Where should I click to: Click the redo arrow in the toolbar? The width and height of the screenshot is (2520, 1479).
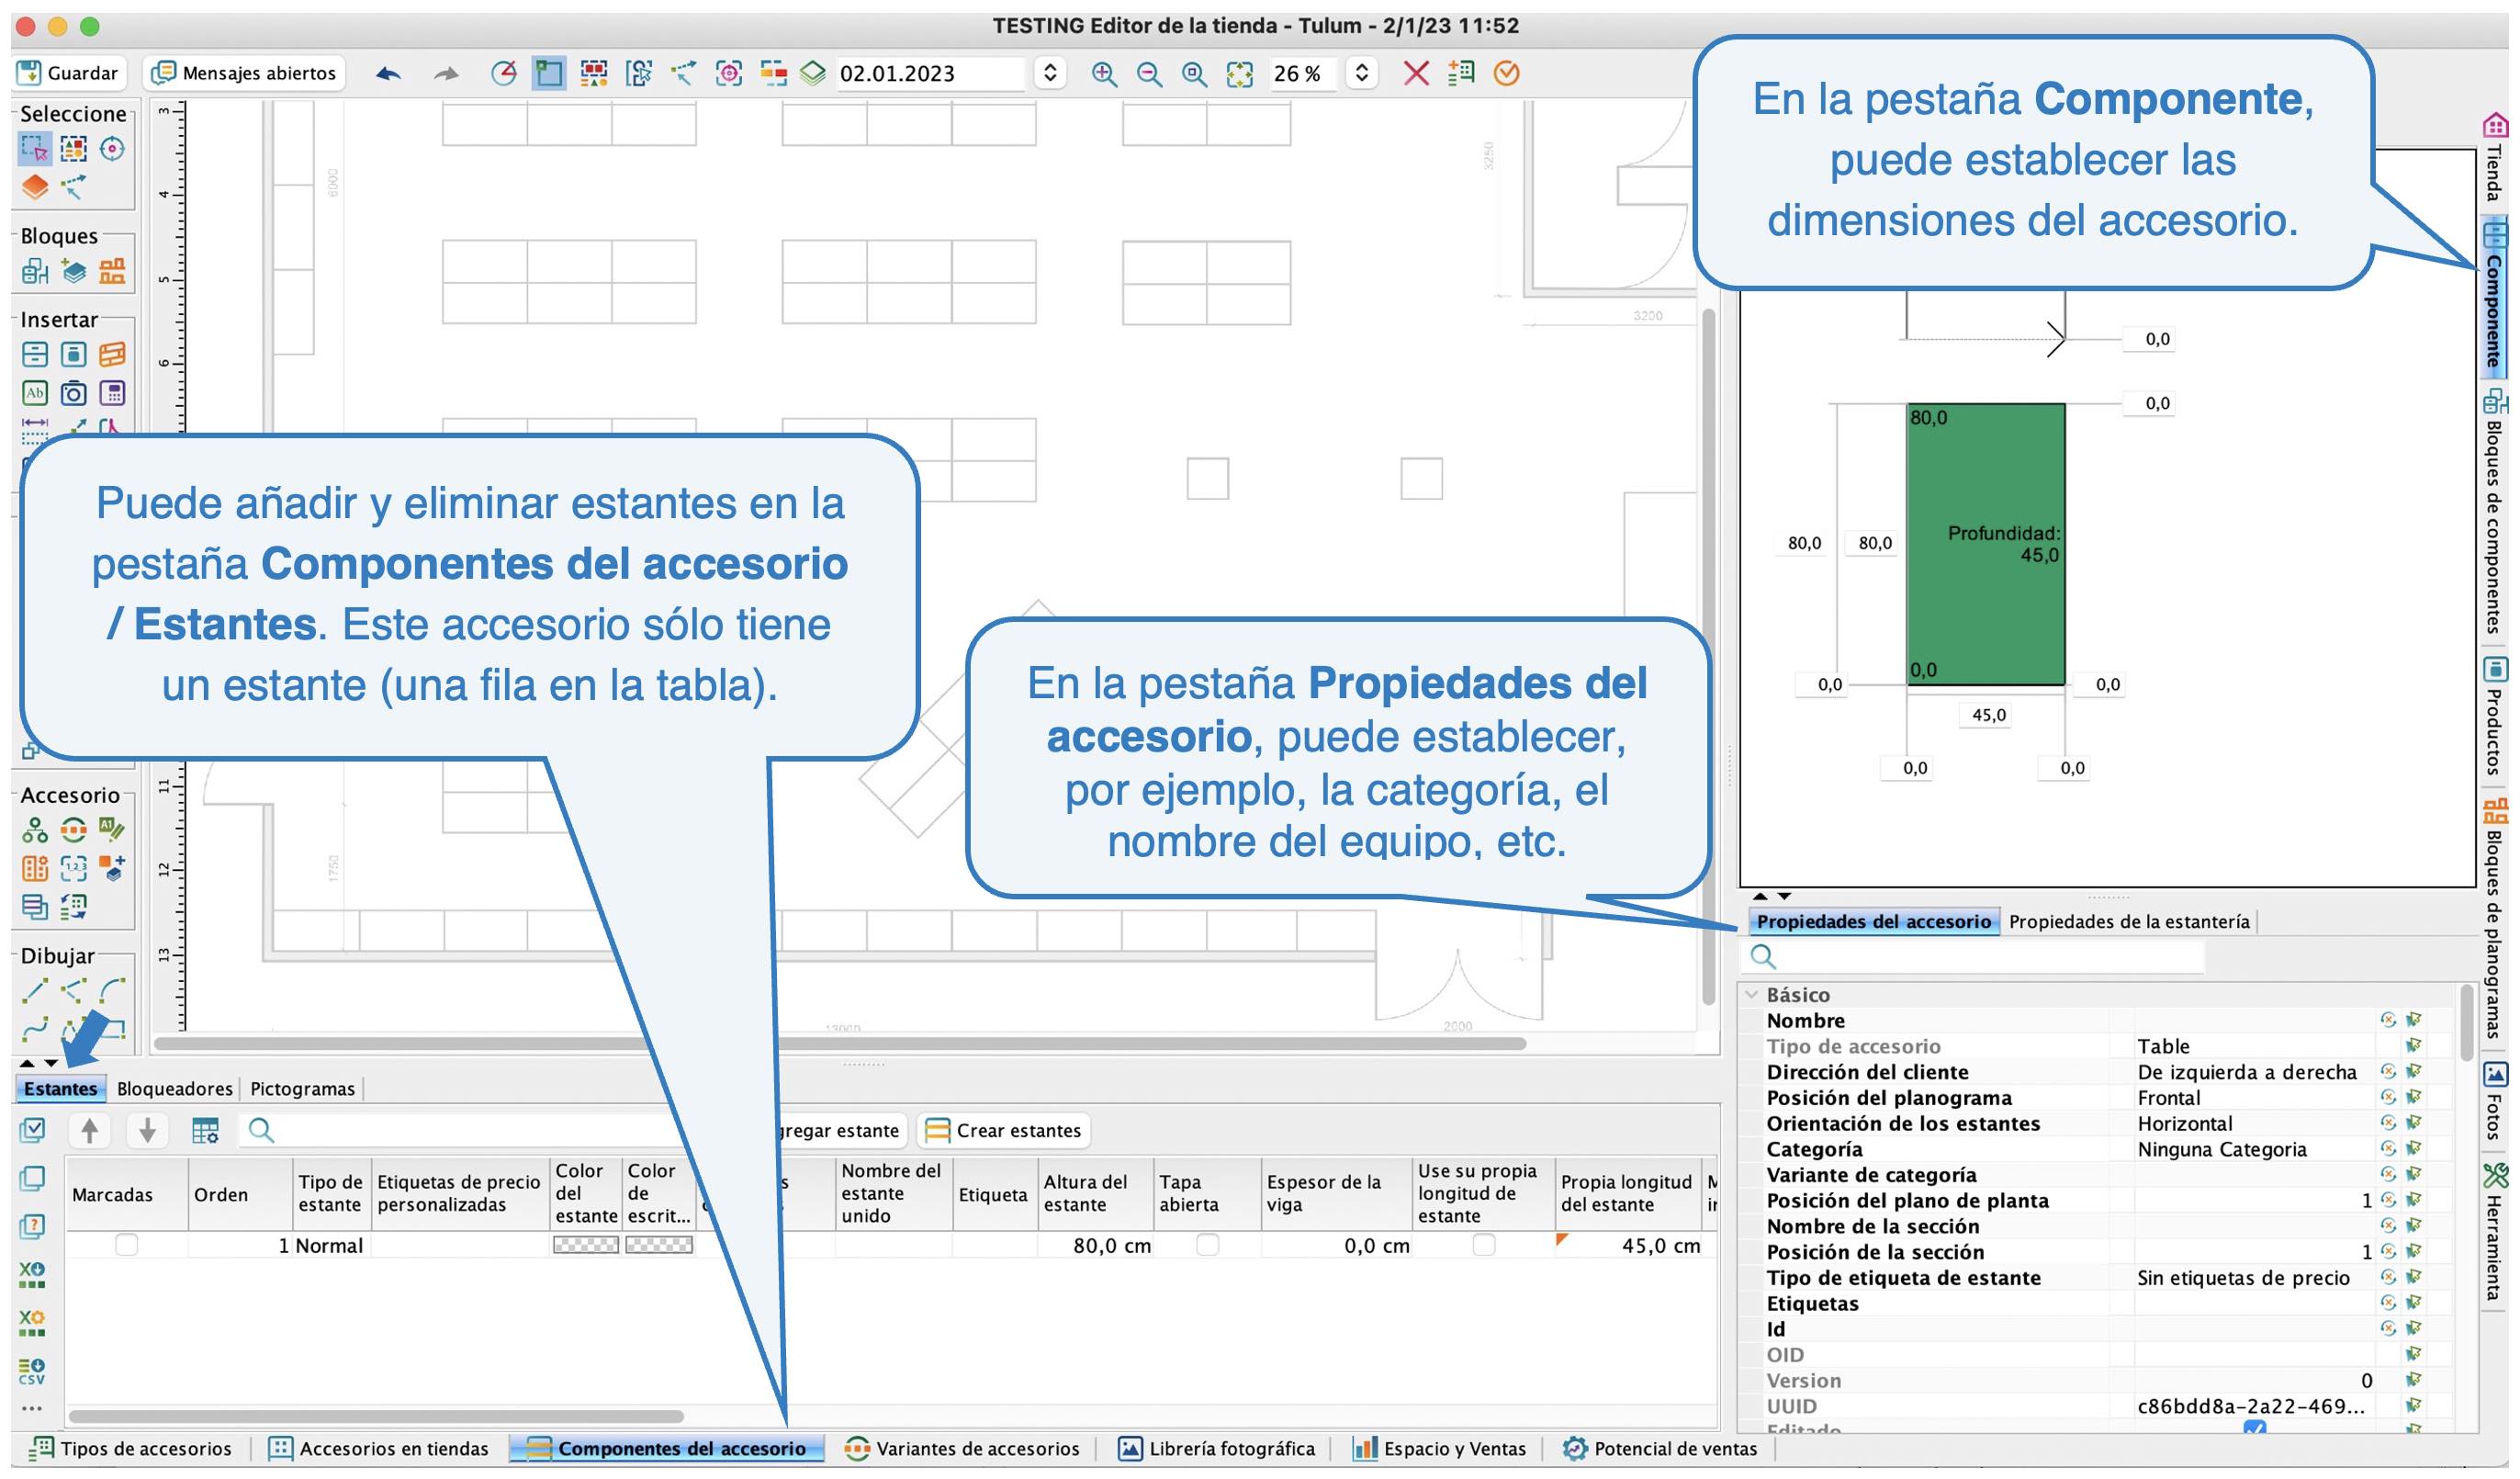point(446,73)
